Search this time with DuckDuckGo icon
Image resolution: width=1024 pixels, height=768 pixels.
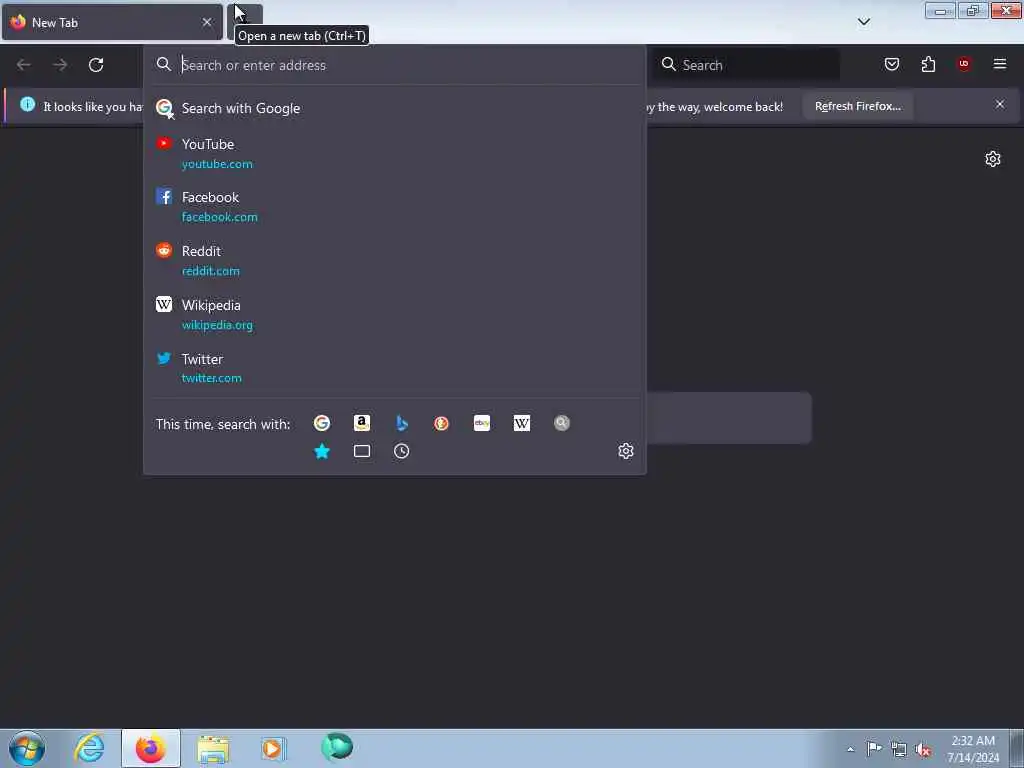(x=441, y=423)
